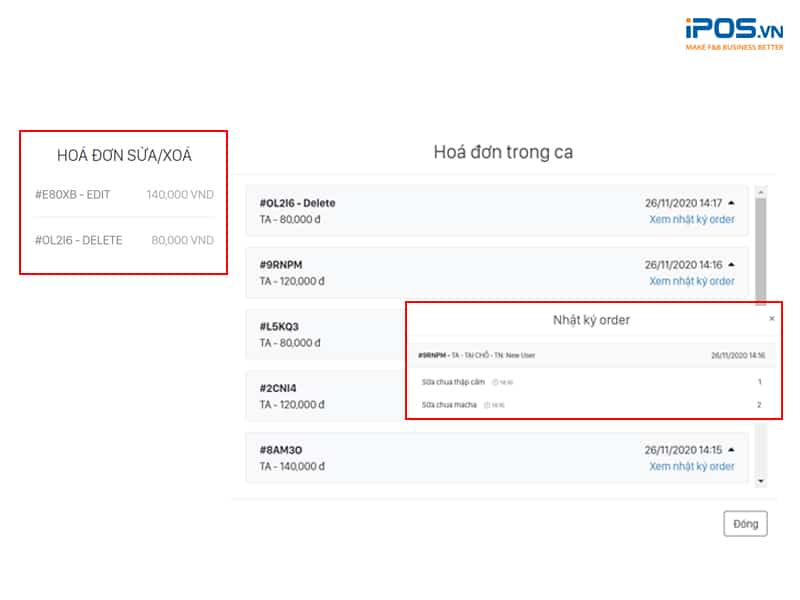Close the Nhật ký order popup
This screenshot has height=600, width=800.
[x=771, y=319]
